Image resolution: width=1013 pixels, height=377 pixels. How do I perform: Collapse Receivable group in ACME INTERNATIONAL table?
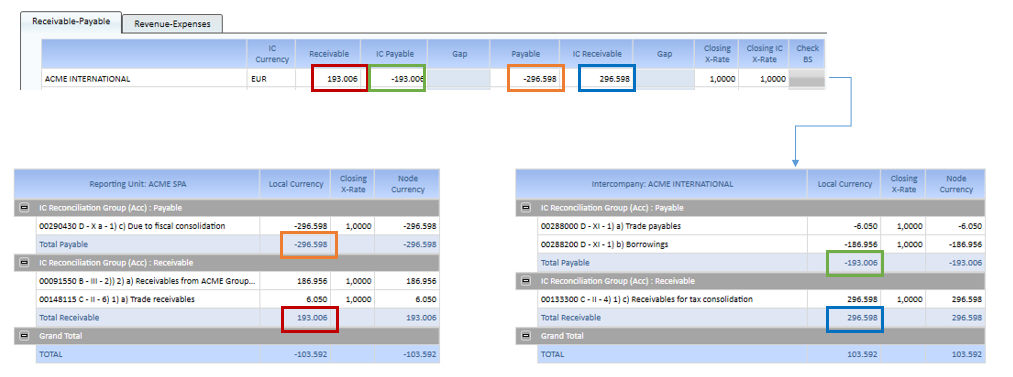point(526,281)
